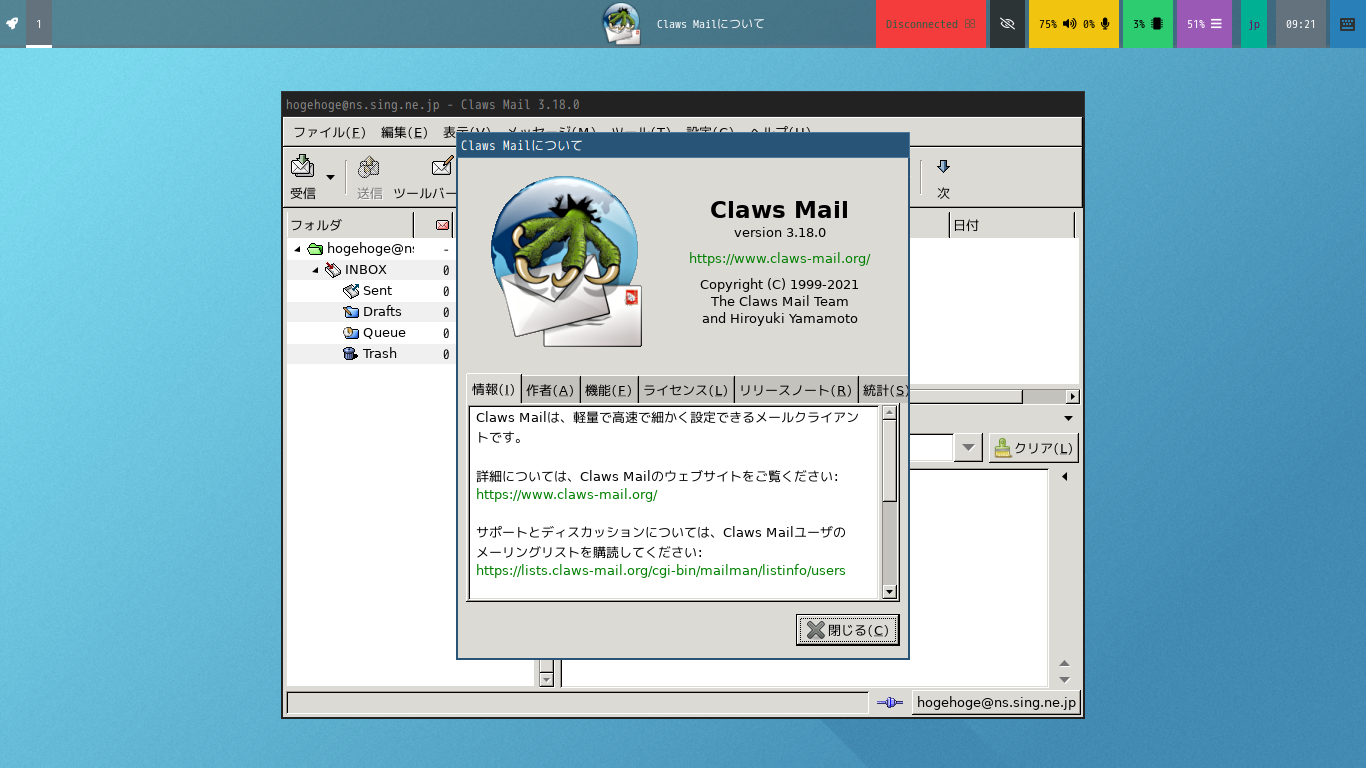Toggle the crossed-eye icon in top panel

[x=1007, y=23]
